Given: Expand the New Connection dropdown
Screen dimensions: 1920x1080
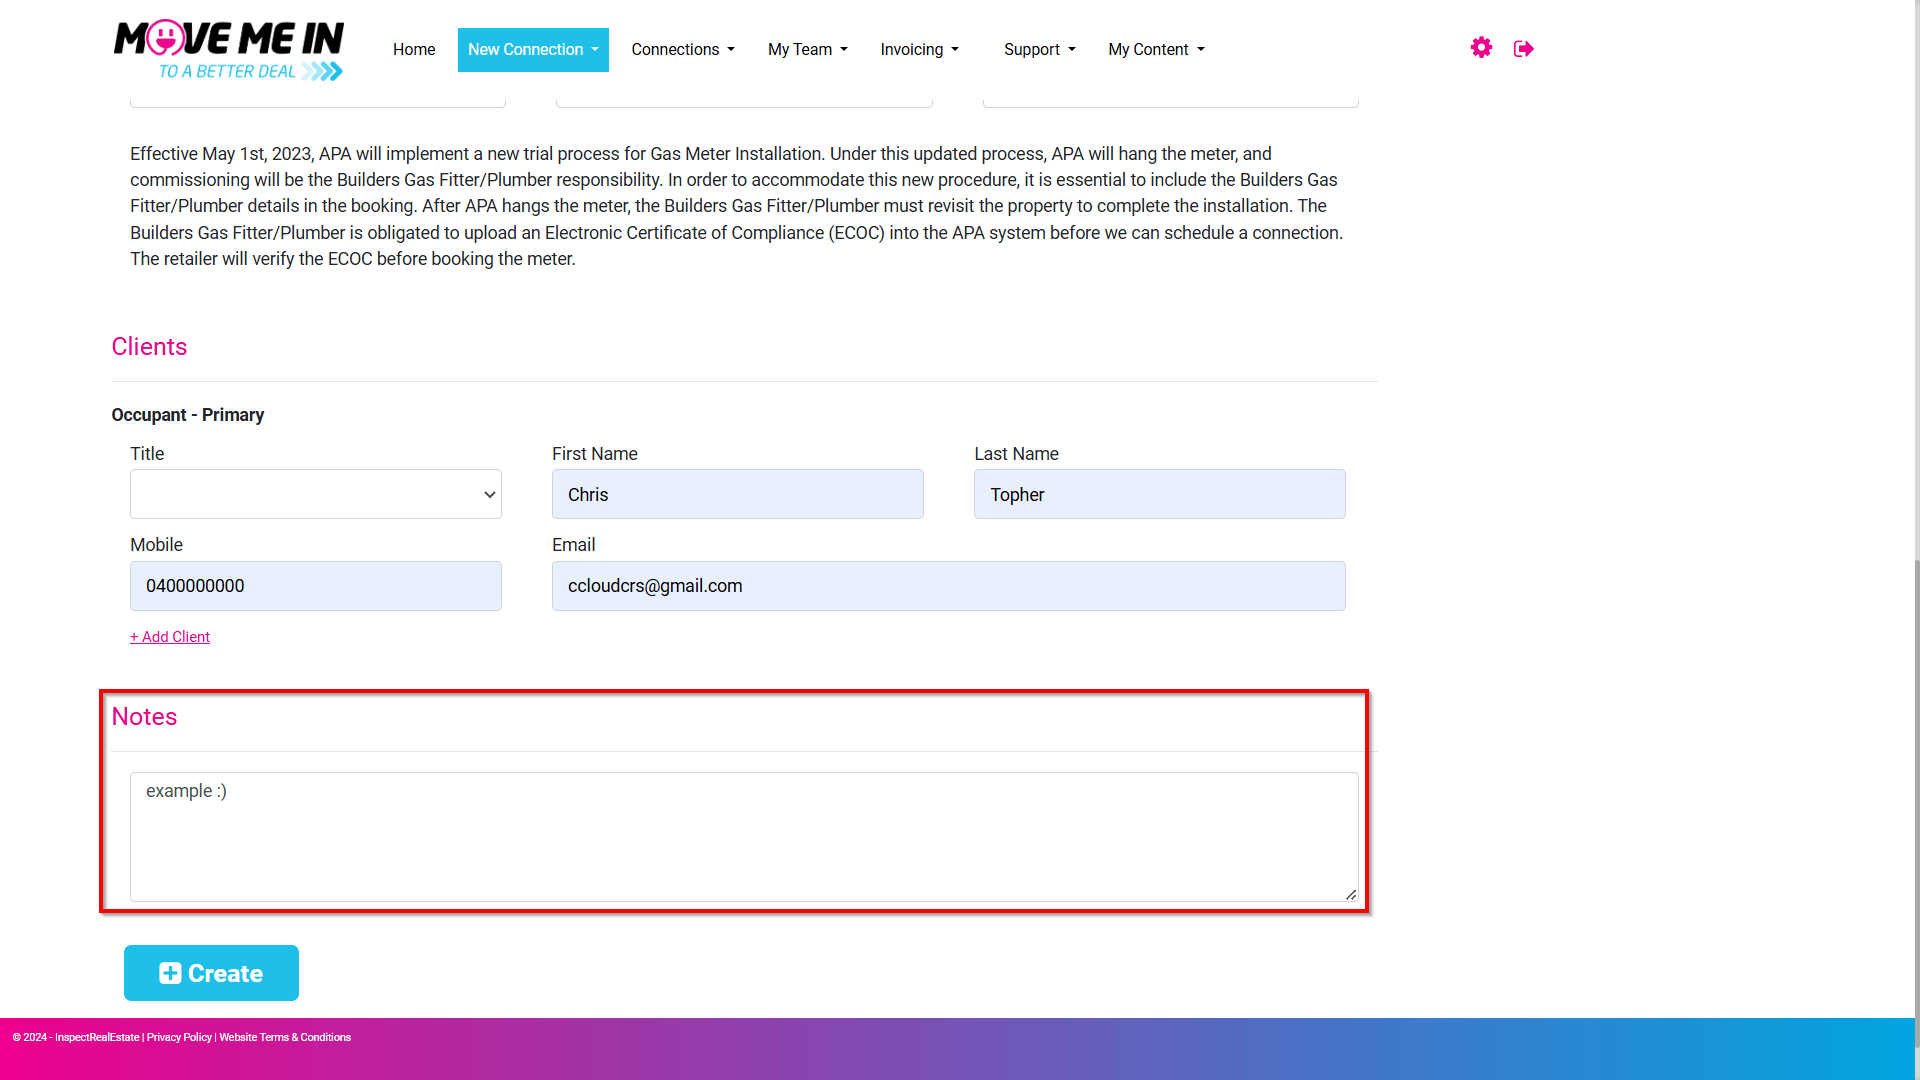Looking at the screenshot, I should click(533, 50).
